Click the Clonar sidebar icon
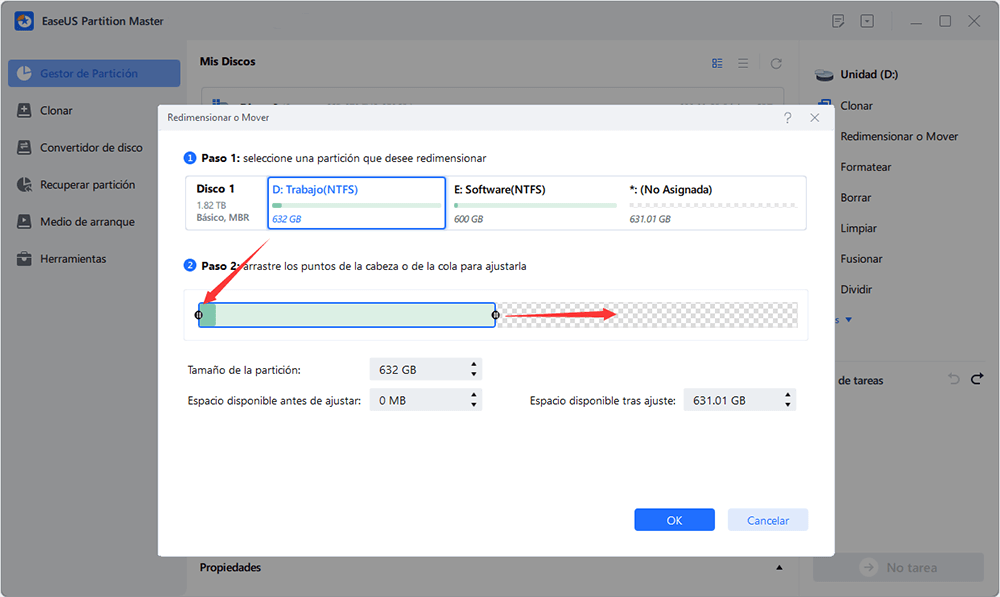 click(x=24, y=110)
